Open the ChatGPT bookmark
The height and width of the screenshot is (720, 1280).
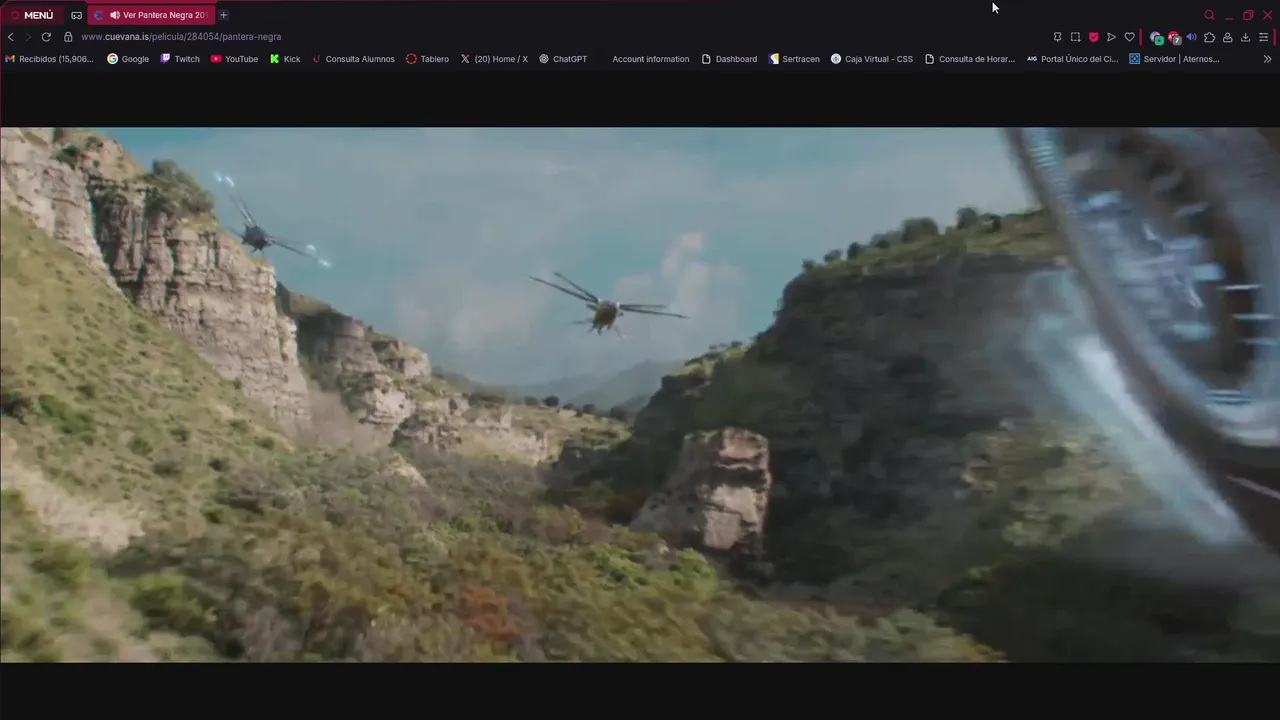pos(563,59)
